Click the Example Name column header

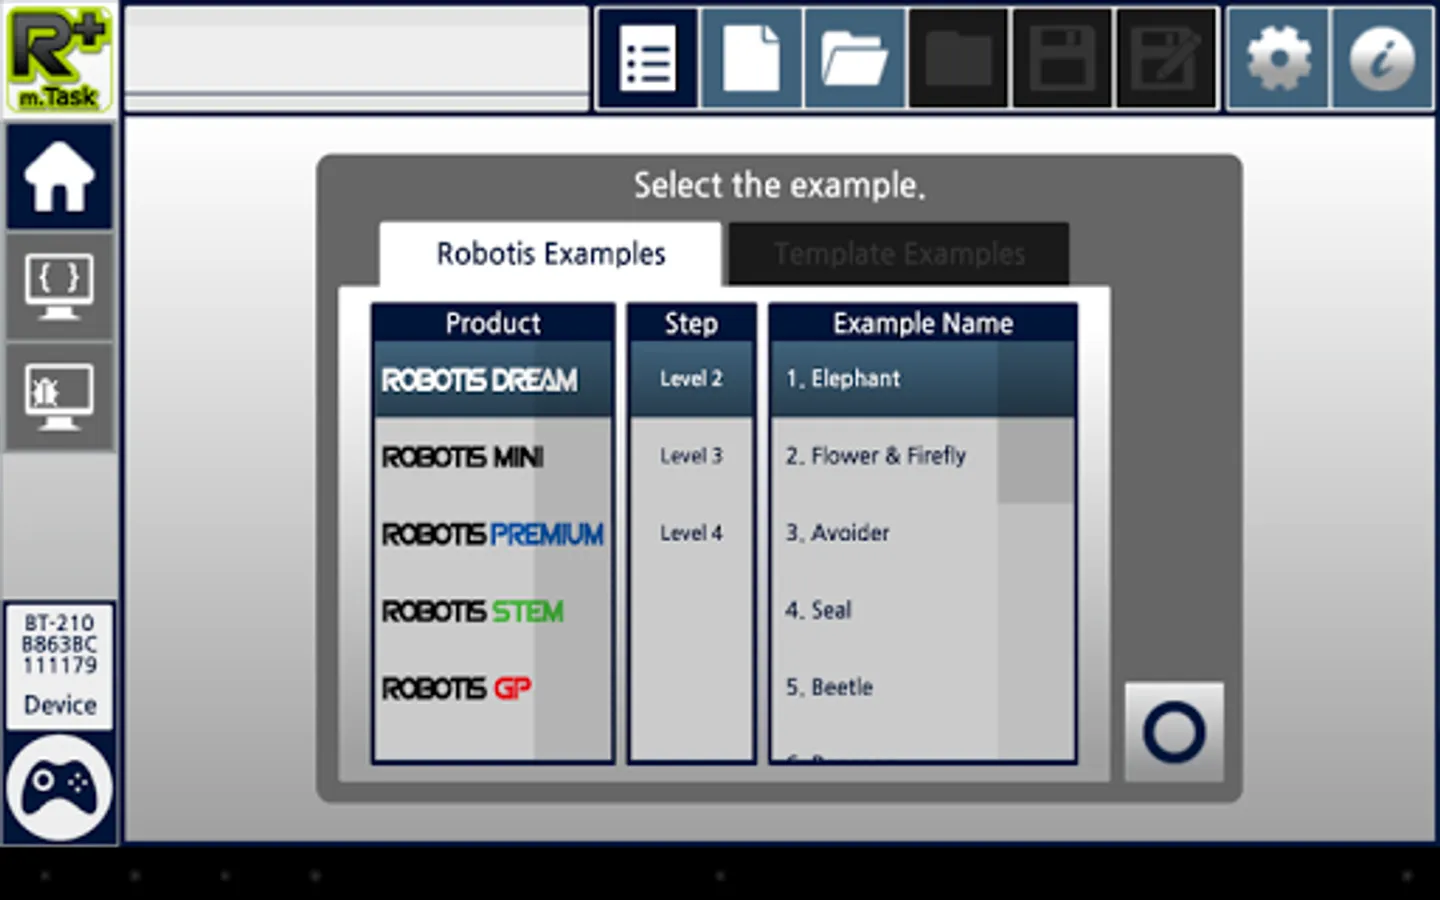tap(923, 323)
